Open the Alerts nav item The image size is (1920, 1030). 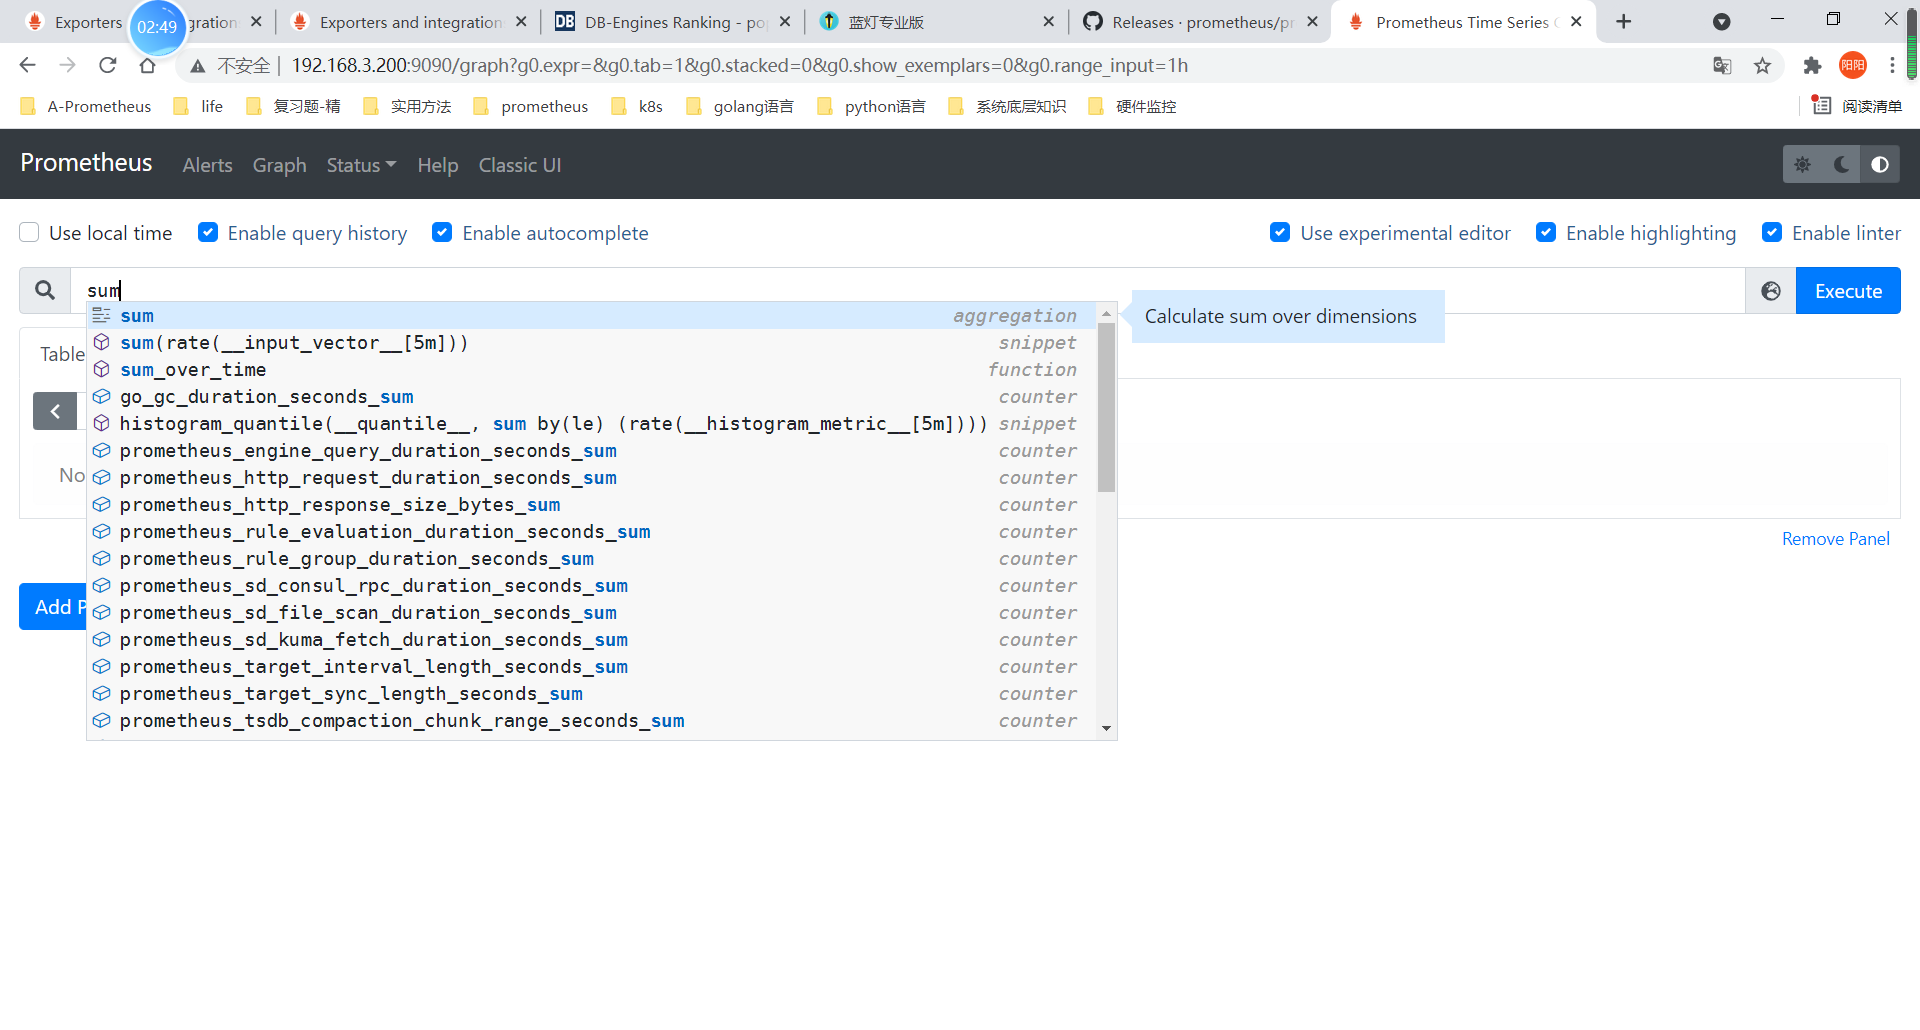click(x=207, y=165)
